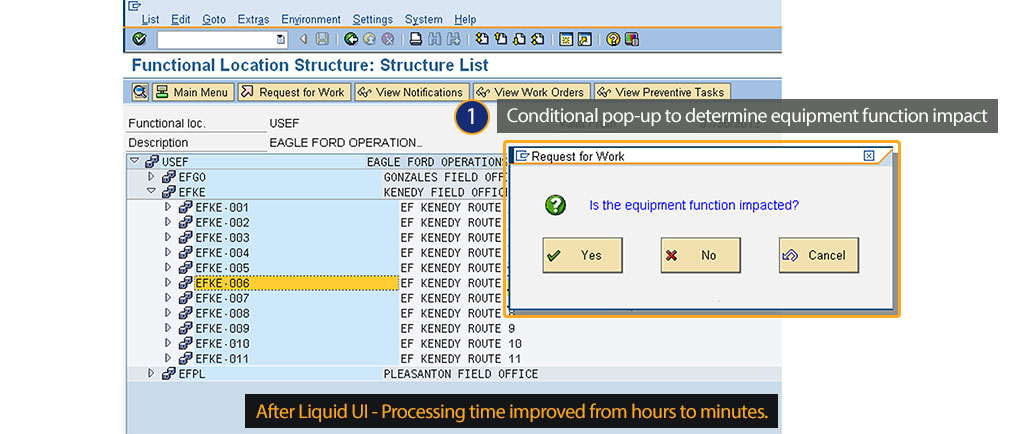Click the green checkmark Enter icon
Screen dimensions: 1024x434
pos(139,40)
